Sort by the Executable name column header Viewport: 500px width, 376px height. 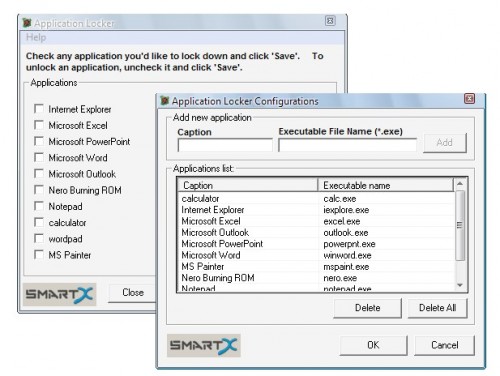[x=385, y=185]
